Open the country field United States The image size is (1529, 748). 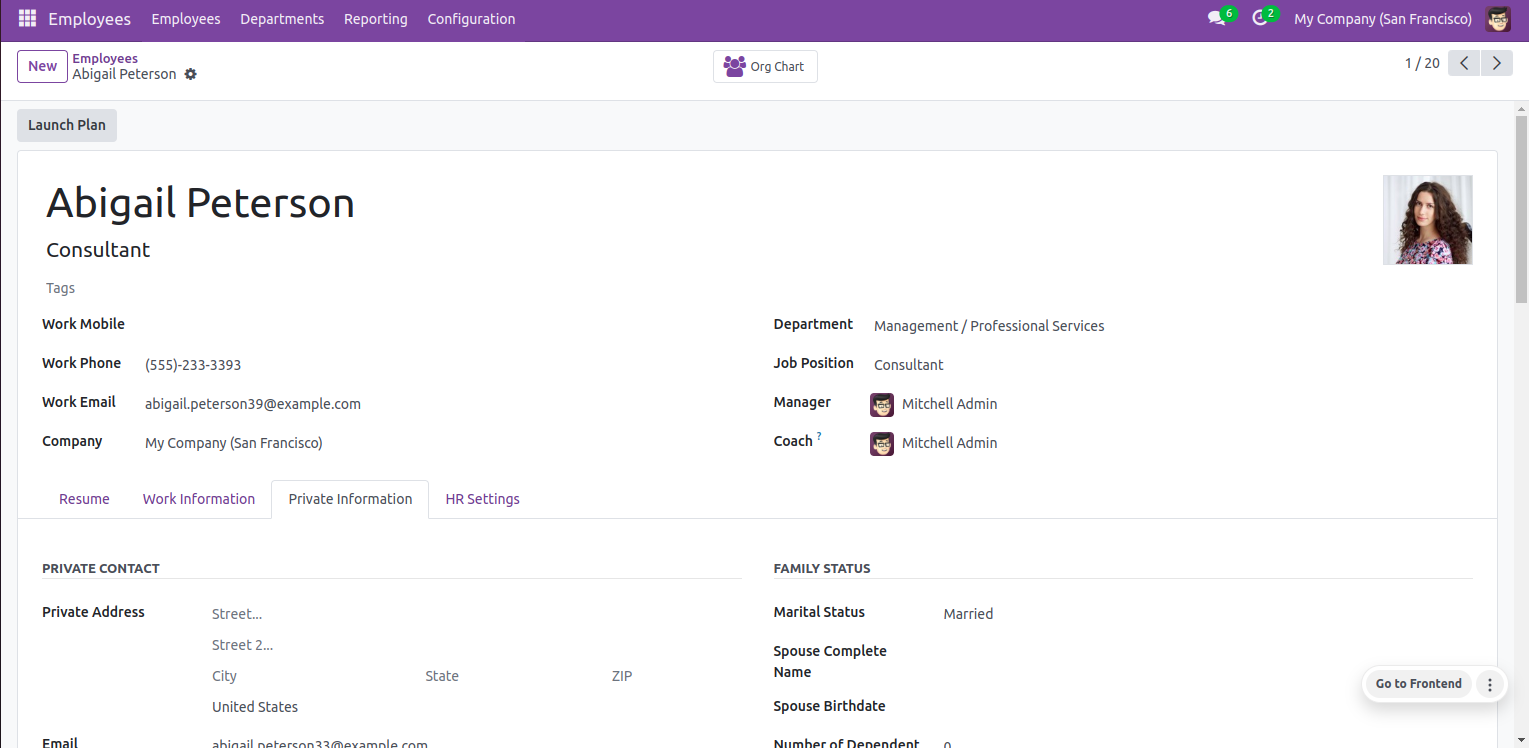tap(476, 707)
